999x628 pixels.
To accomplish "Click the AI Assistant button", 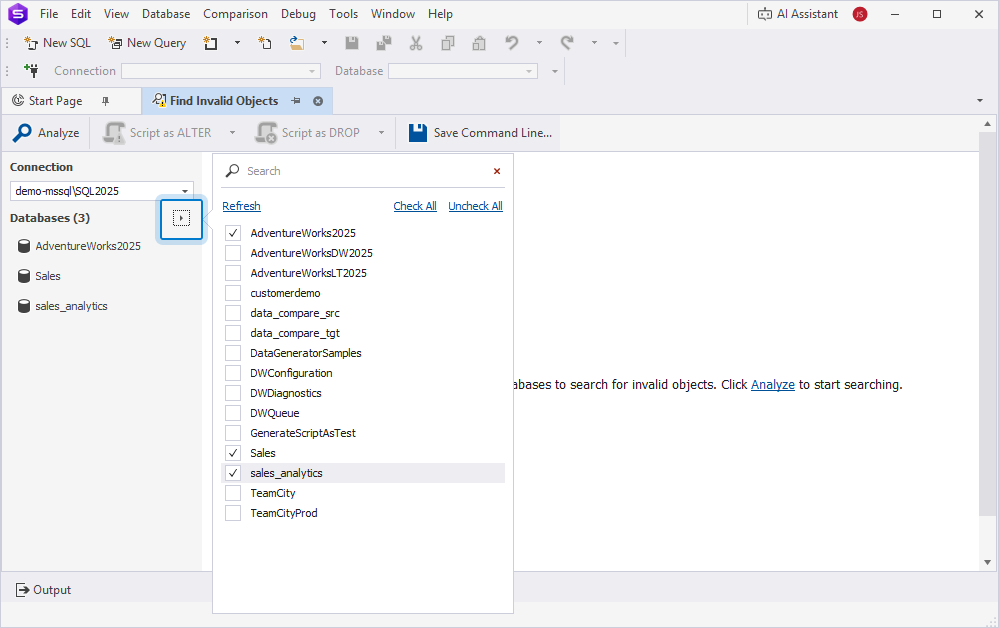I will pos(798,14).
